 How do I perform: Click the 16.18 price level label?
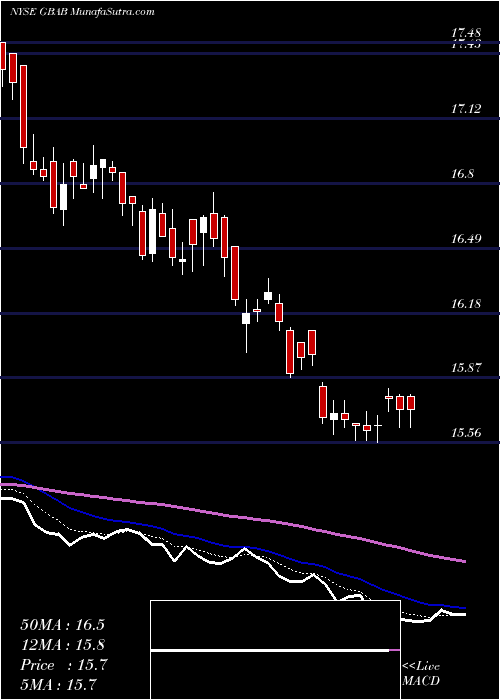(x=466, y=304)
